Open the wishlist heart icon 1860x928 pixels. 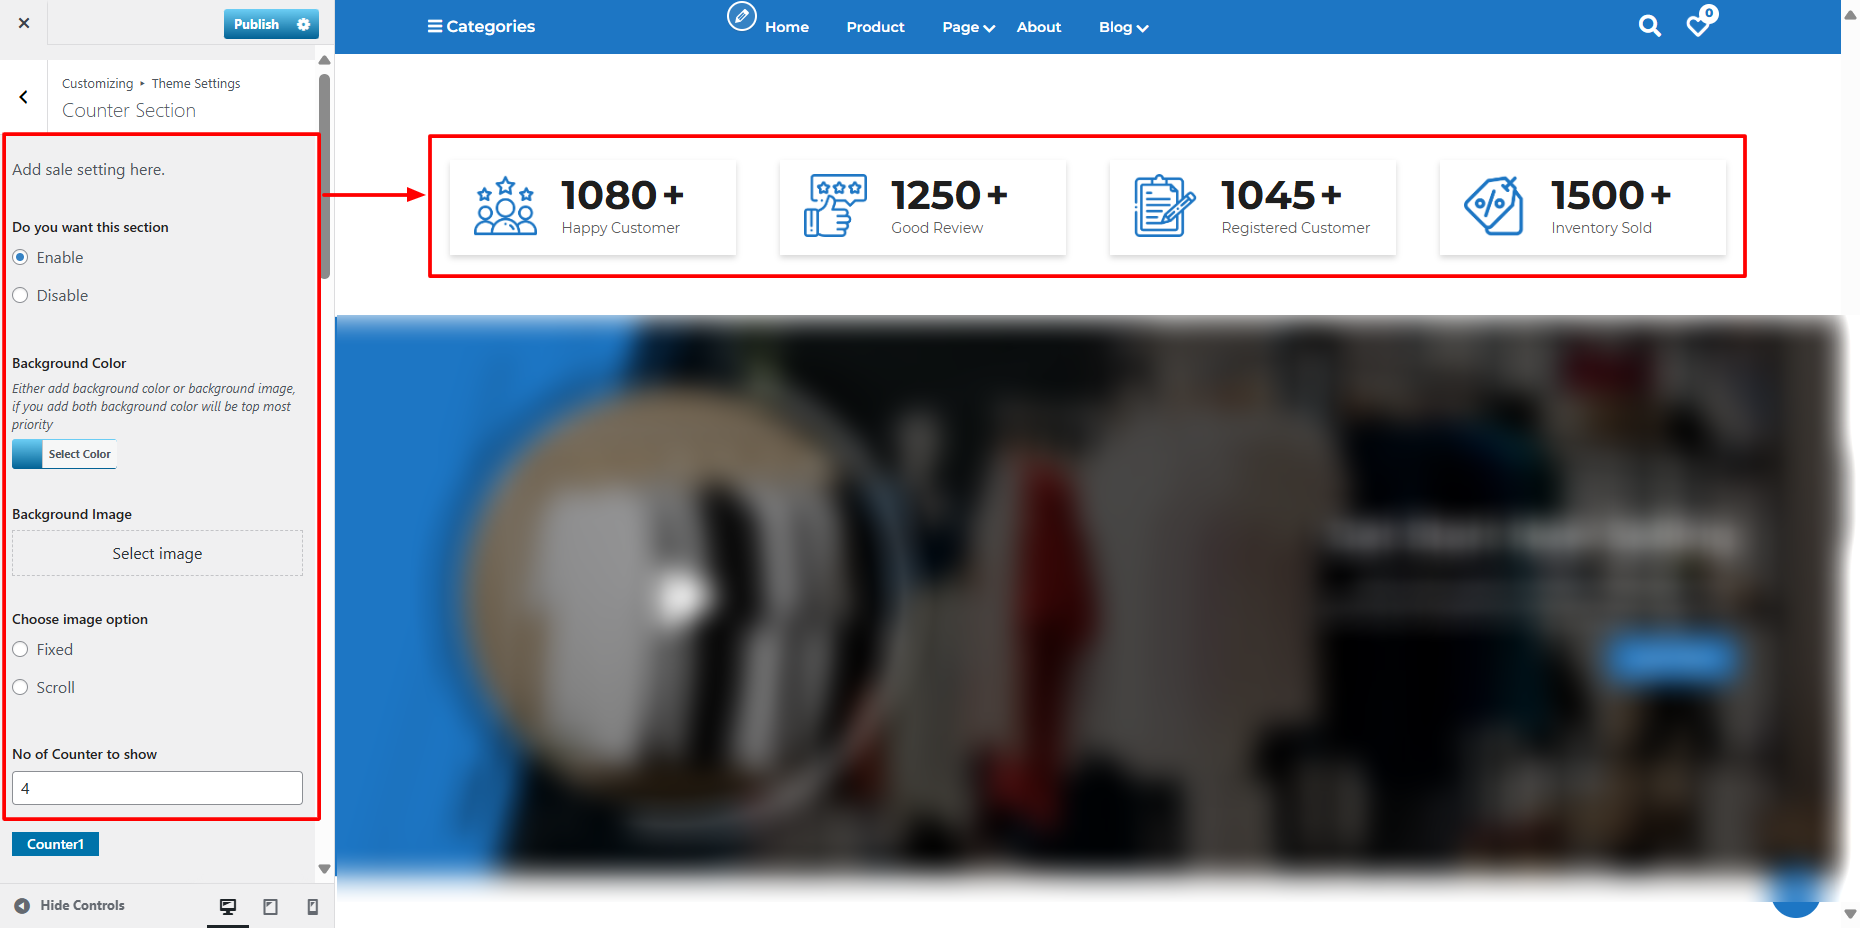[1698, 26]
